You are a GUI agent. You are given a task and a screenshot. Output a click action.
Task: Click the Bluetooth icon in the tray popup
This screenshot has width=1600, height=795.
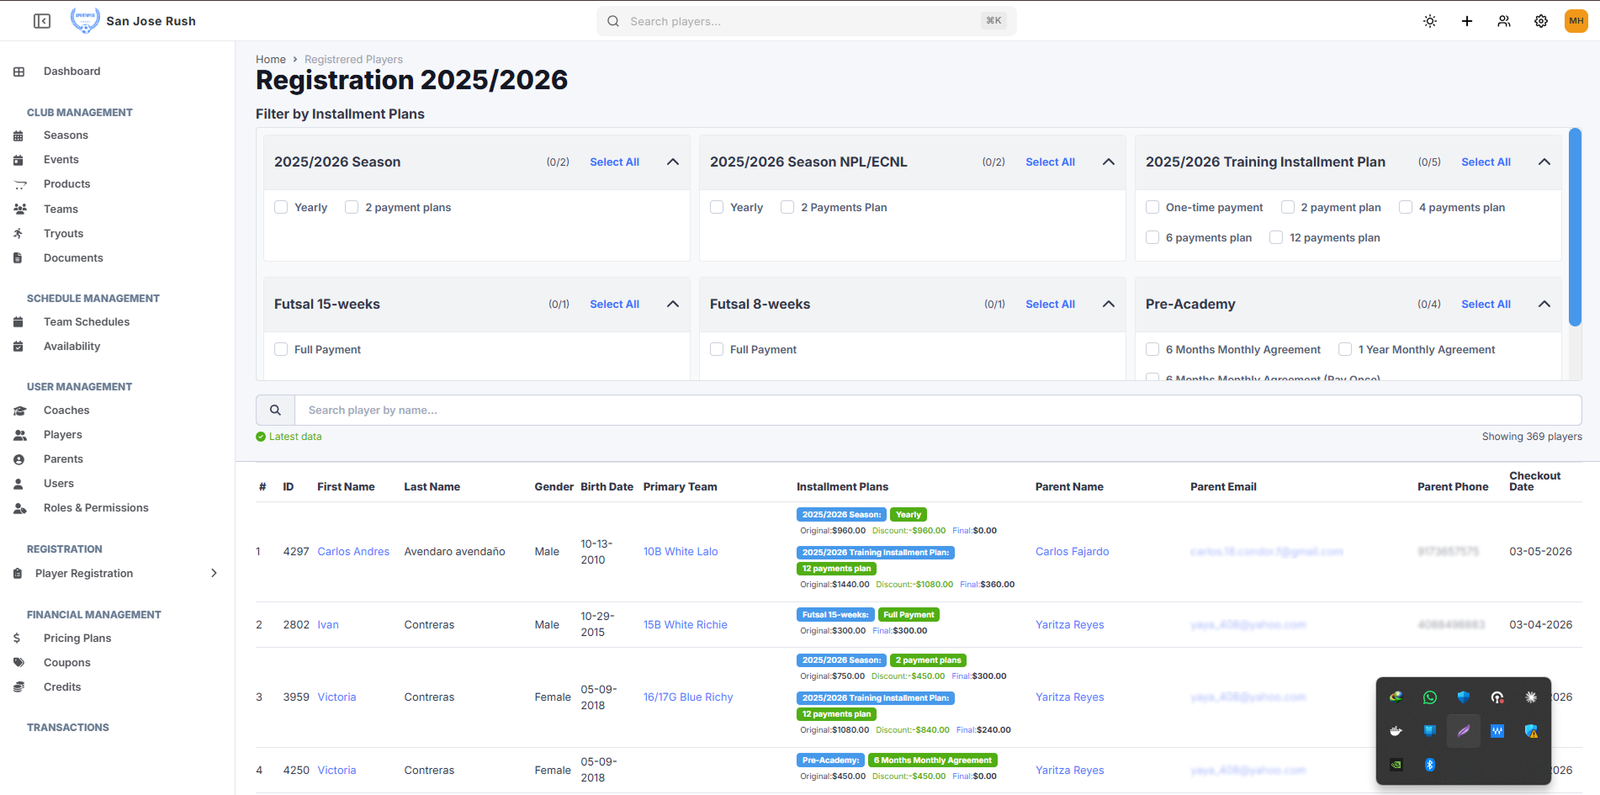1430,765
